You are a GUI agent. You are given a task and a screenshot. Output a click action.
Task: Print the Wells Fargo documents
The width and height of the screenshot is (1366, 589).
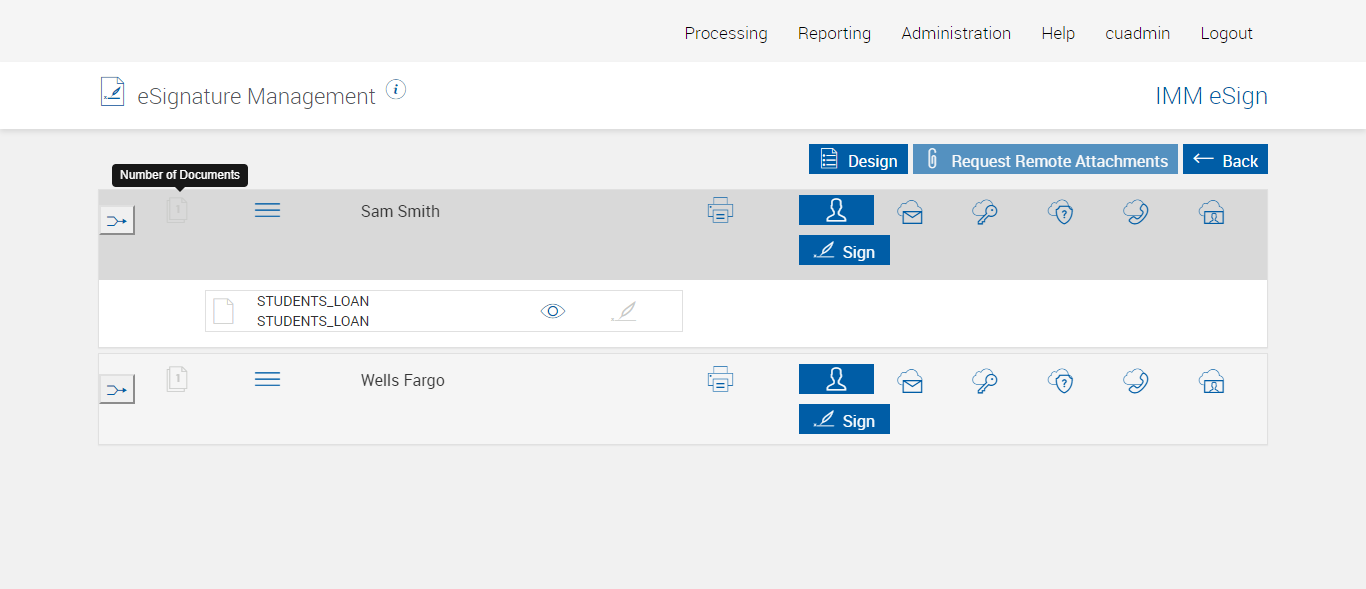pos(720,380)
